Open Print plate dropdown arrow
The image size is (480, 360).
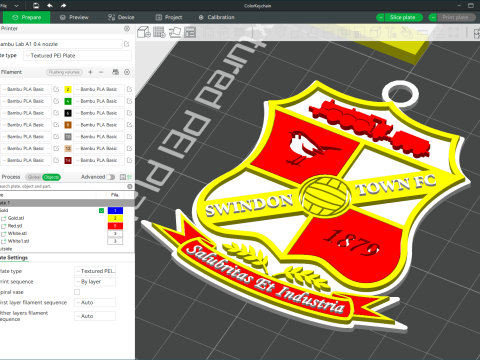tap(433, 17)
